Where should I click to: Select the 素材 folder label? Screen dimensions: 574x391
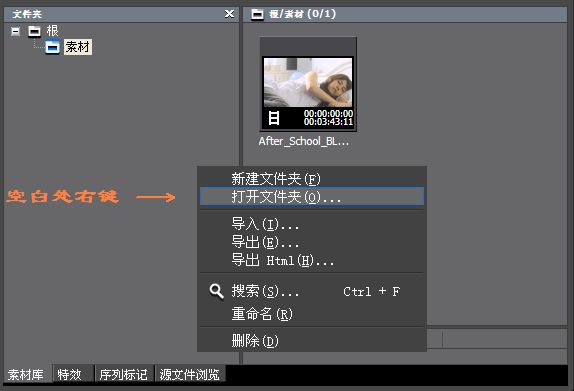click(78, 47)
